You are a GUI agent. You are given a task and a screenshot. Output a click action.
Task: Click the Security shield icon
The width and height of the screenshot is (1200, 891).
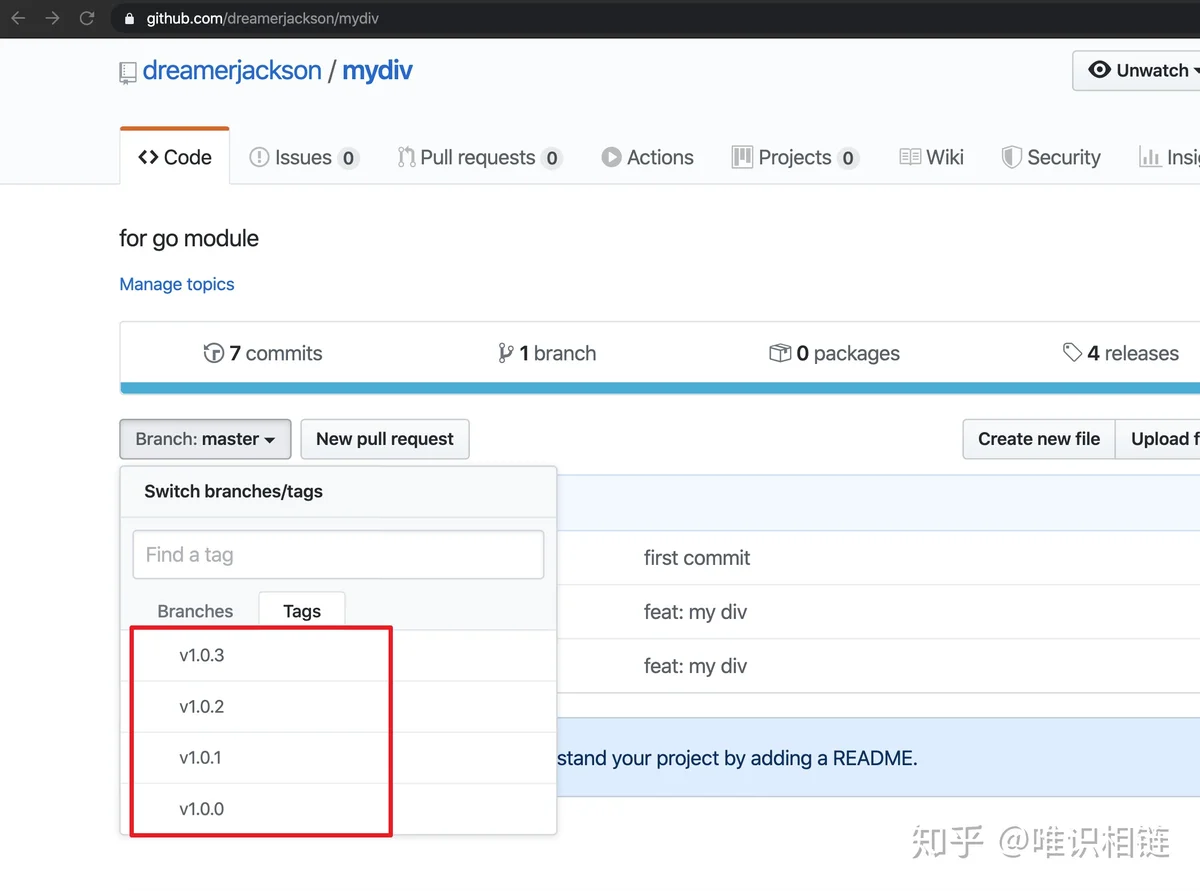click(1012, 157)
